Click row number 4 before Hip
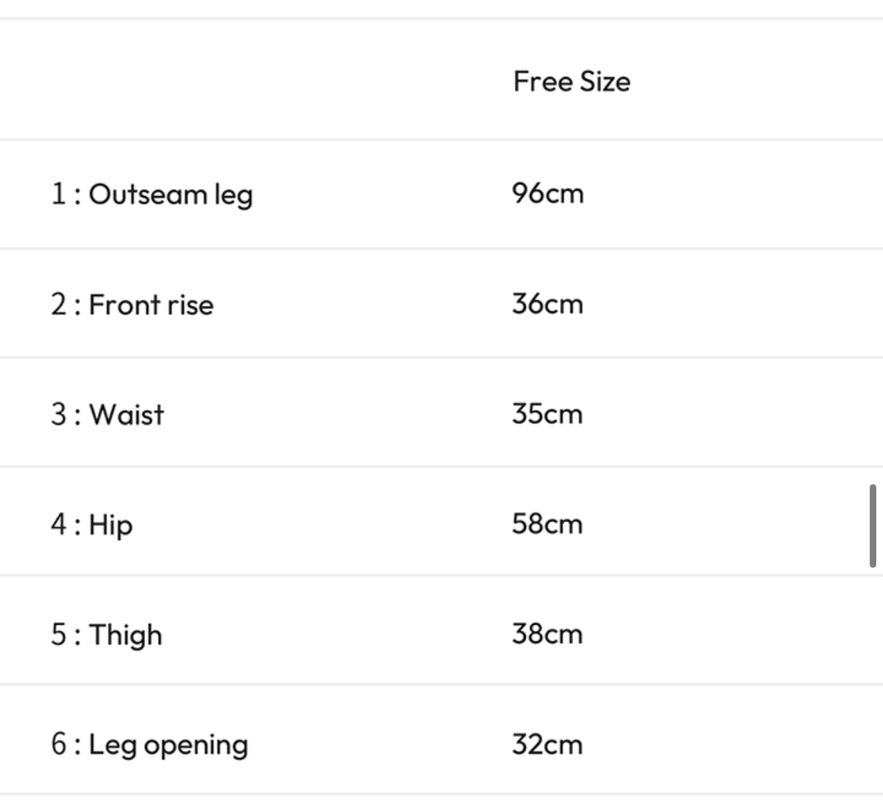 click(59, 524)
